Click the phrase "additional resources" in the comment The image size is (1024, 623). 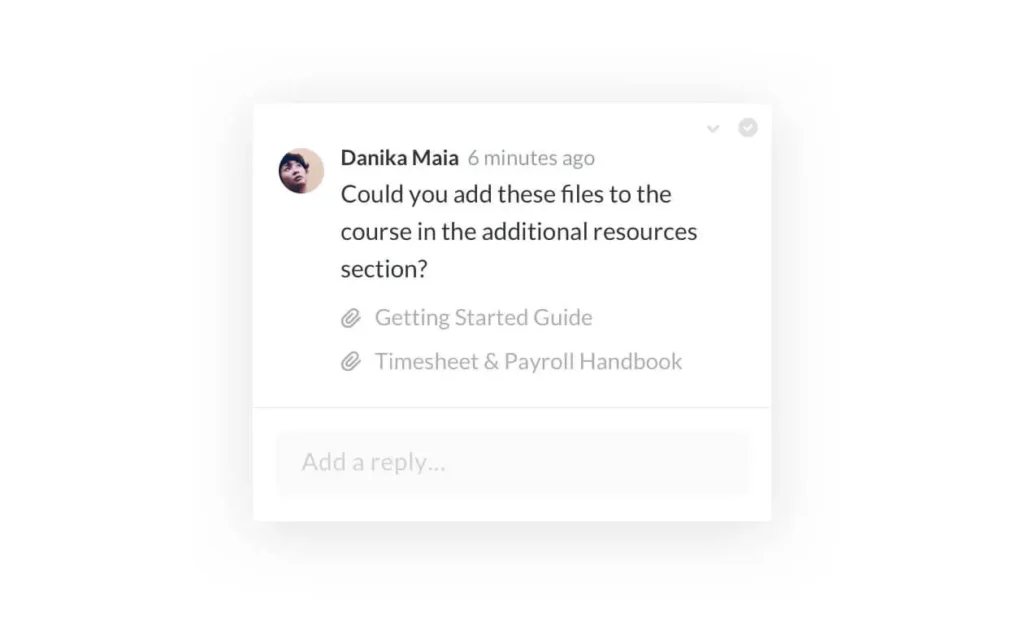pyautogui.click(x=589, y=232)
